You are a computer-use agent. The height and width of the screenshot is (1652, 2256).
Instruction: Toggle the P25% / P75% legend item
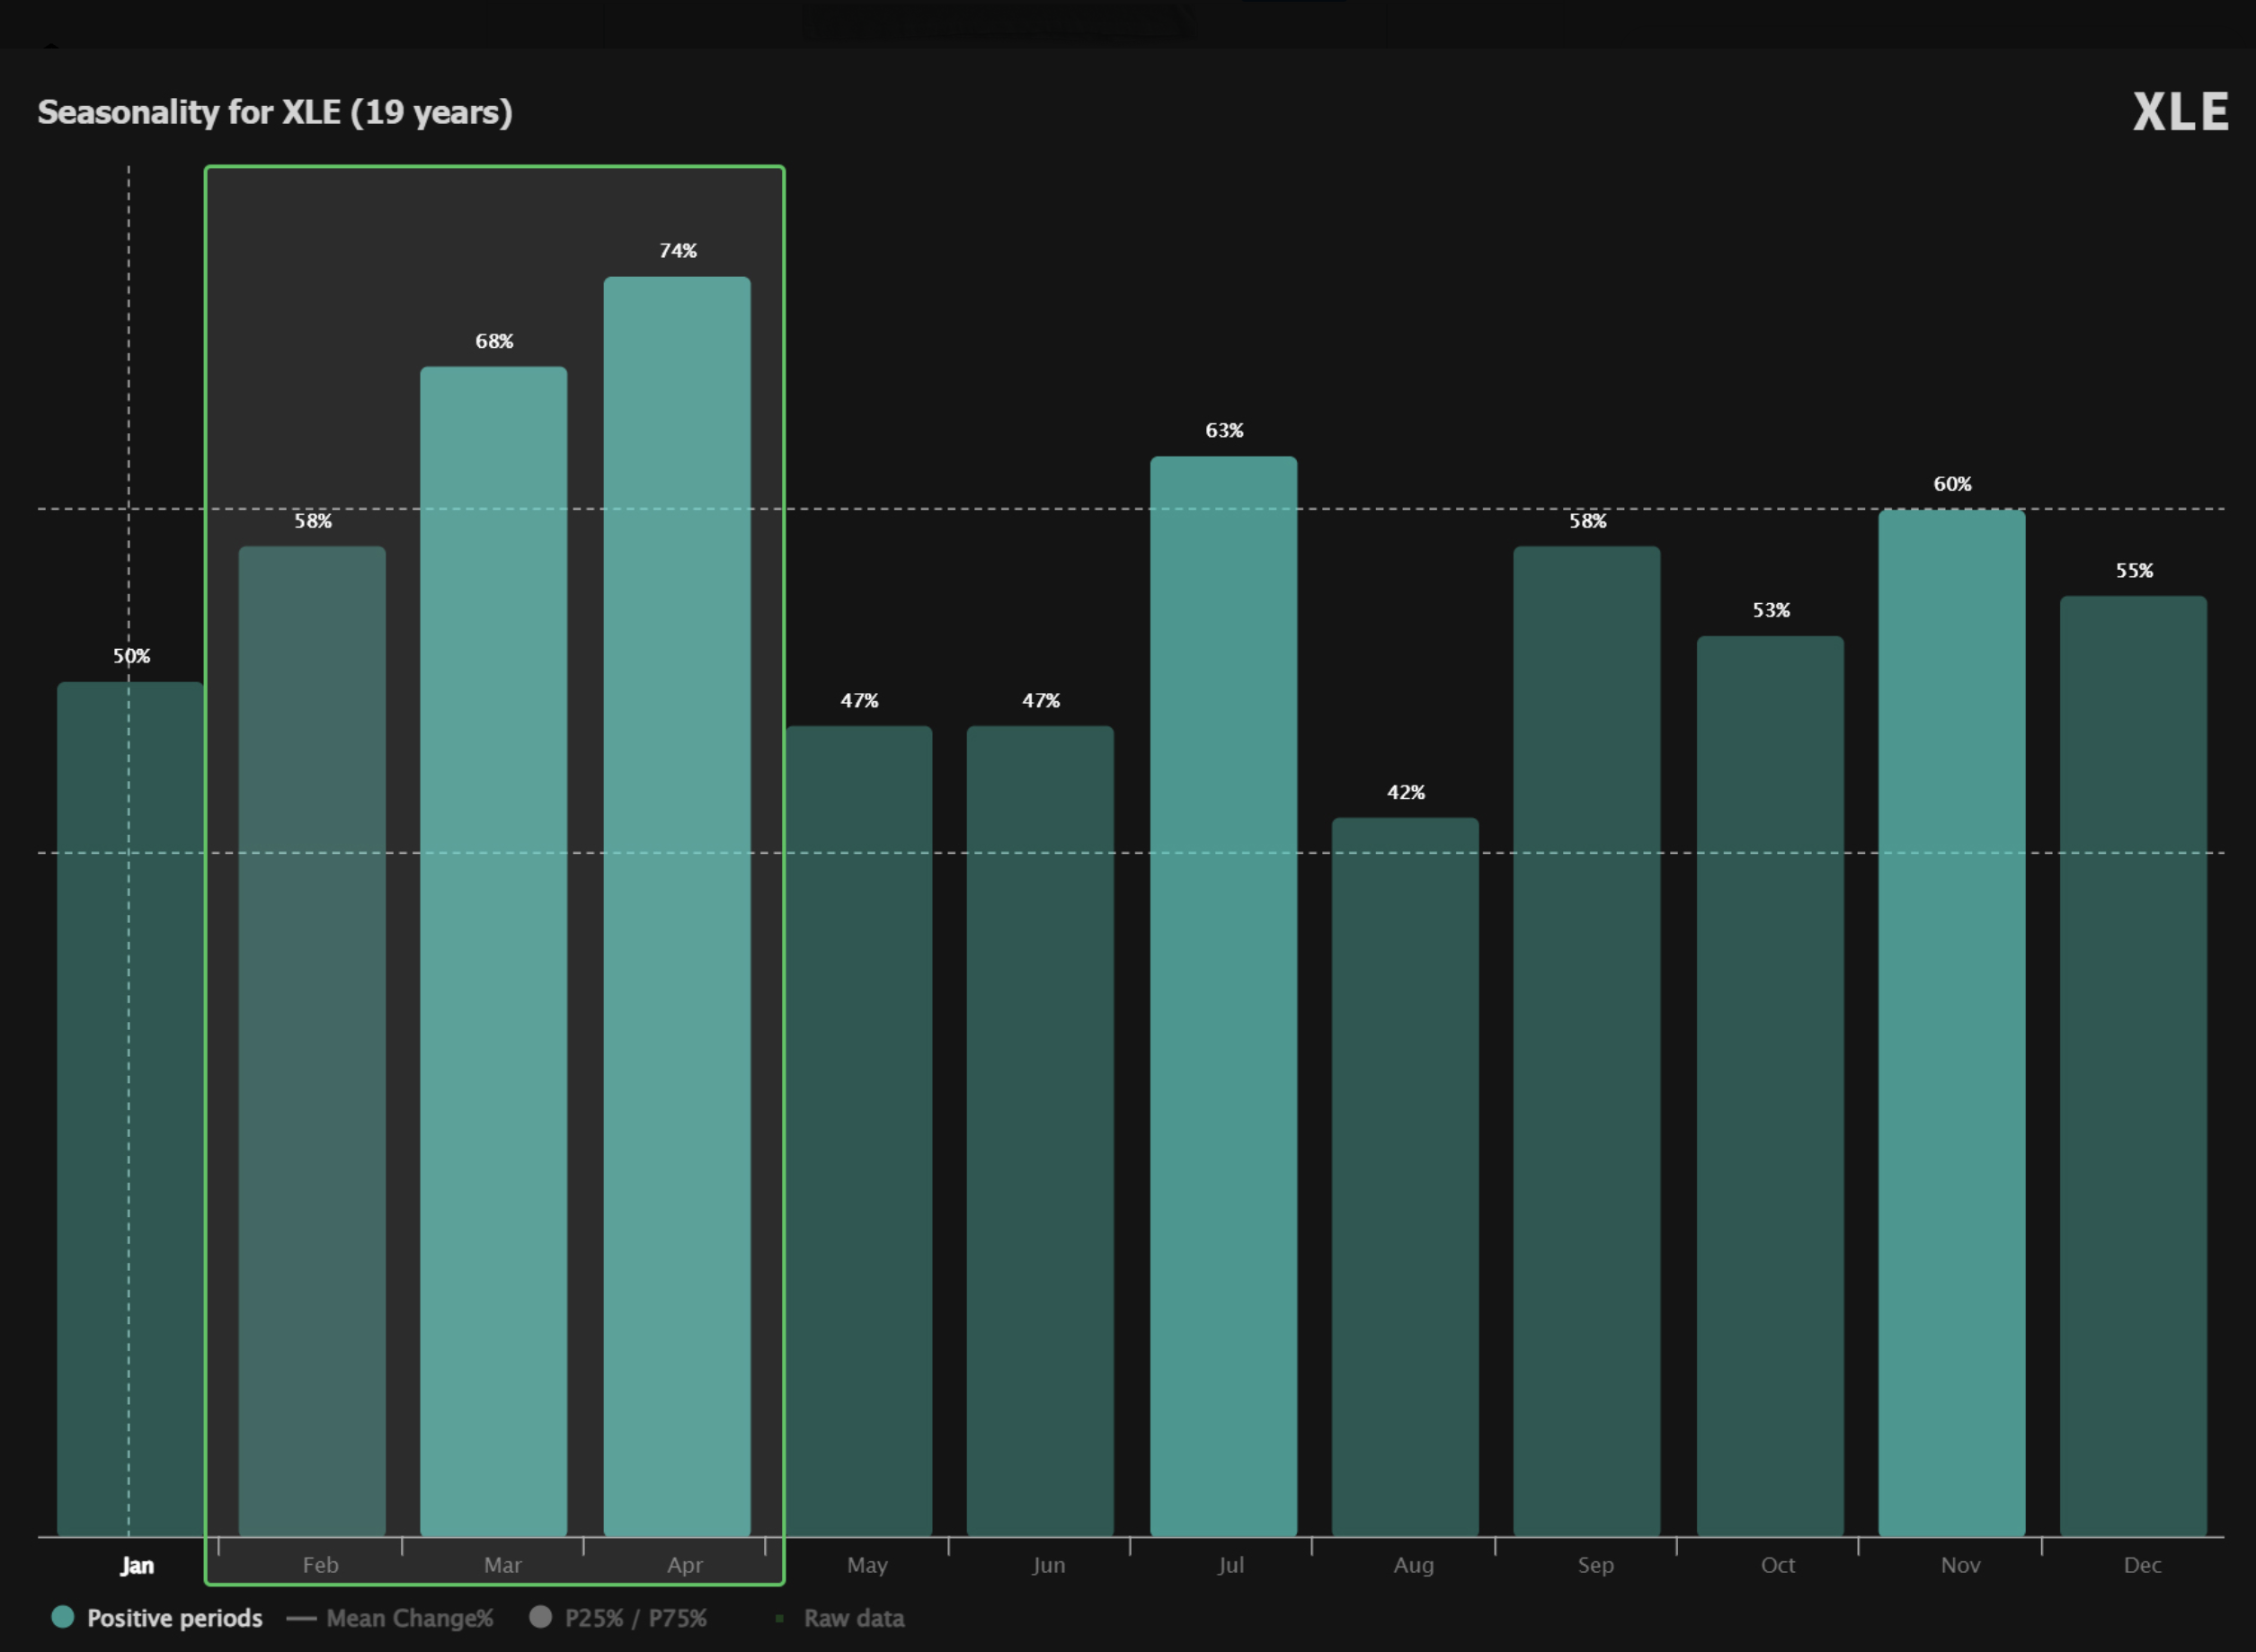[618, 1618]
